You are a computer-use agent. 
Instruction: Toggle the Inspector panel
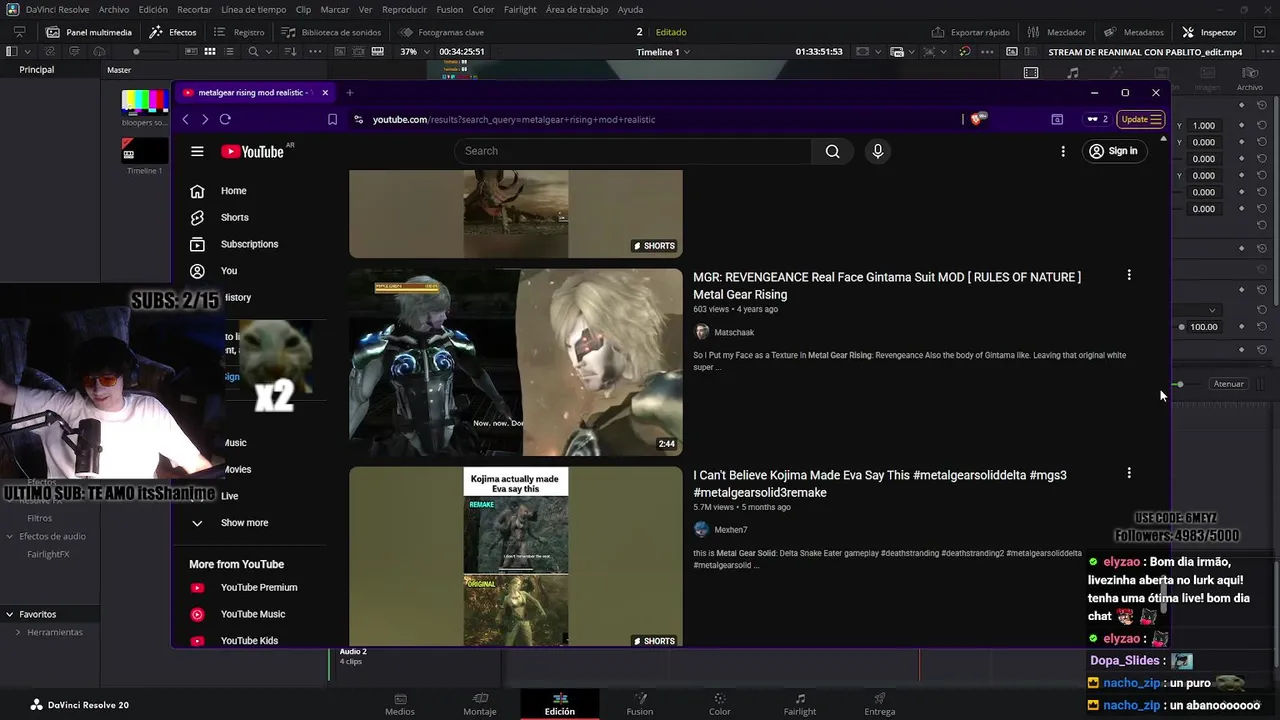tap(1209, 32)
